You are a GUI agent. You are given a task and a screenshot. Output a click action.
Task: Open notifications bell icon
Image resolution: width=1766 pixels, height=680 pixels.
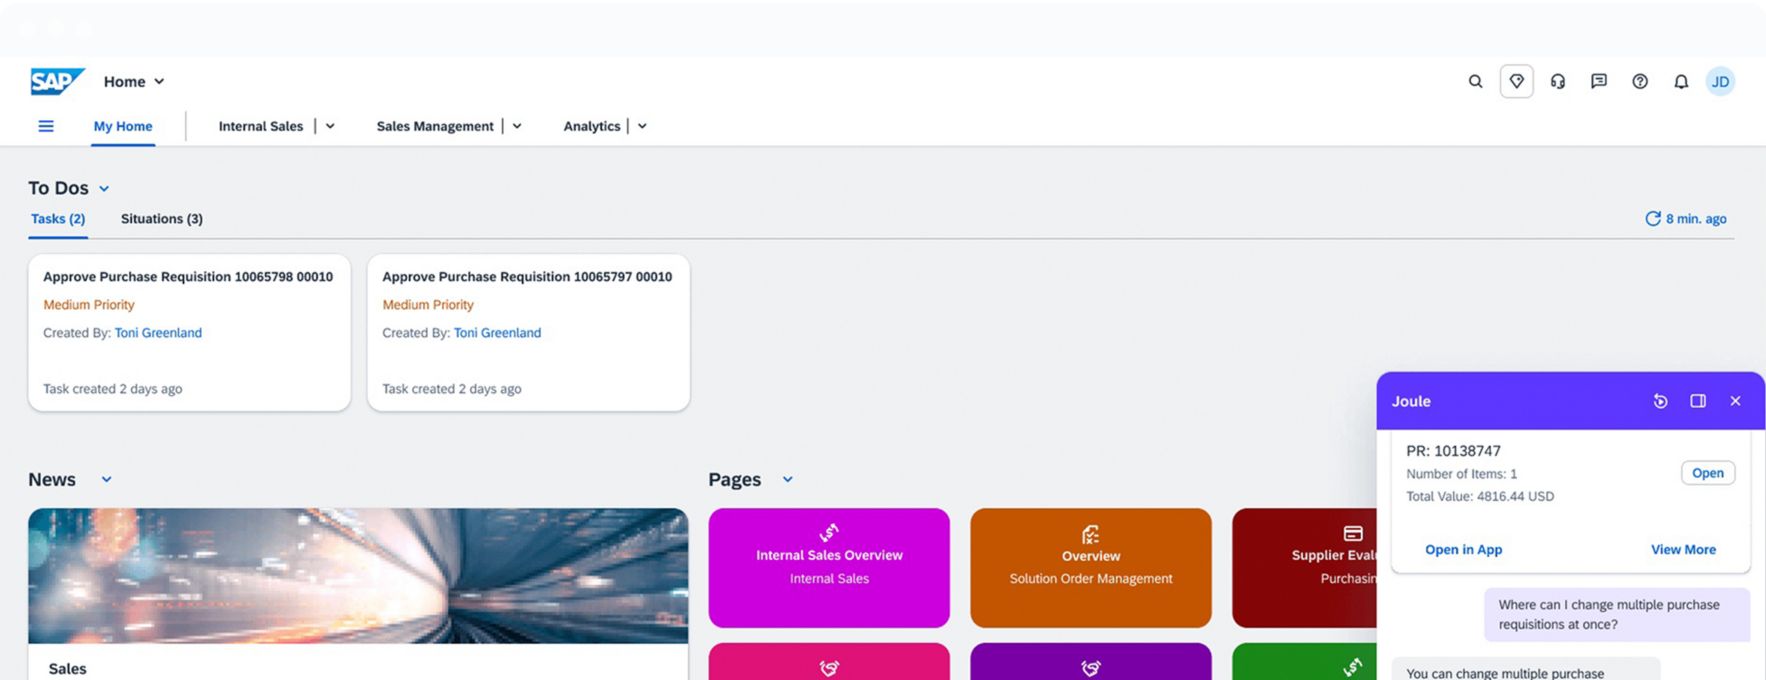(x=1681, y=82)
